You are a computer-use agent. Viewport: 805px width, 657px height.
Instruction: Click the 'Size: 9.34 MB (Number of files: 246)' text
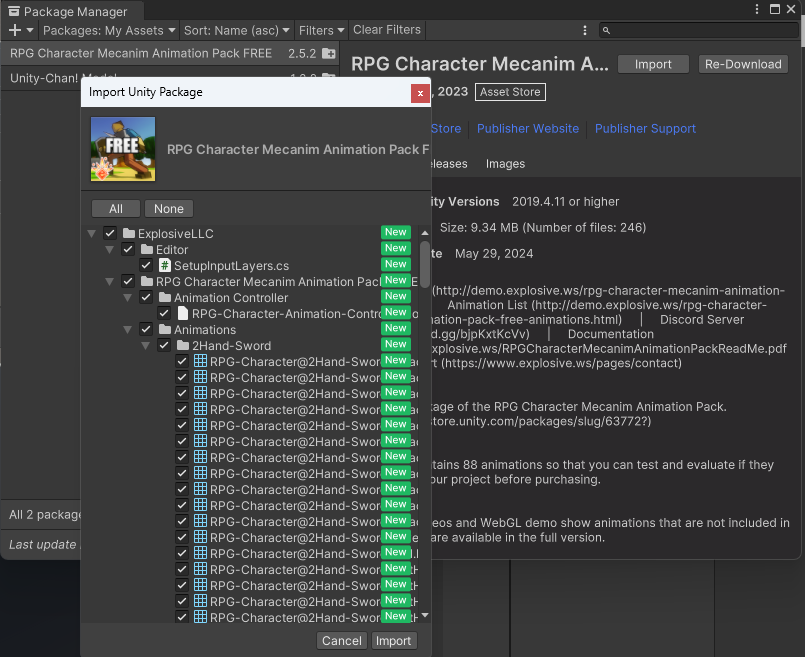(543, 227)
